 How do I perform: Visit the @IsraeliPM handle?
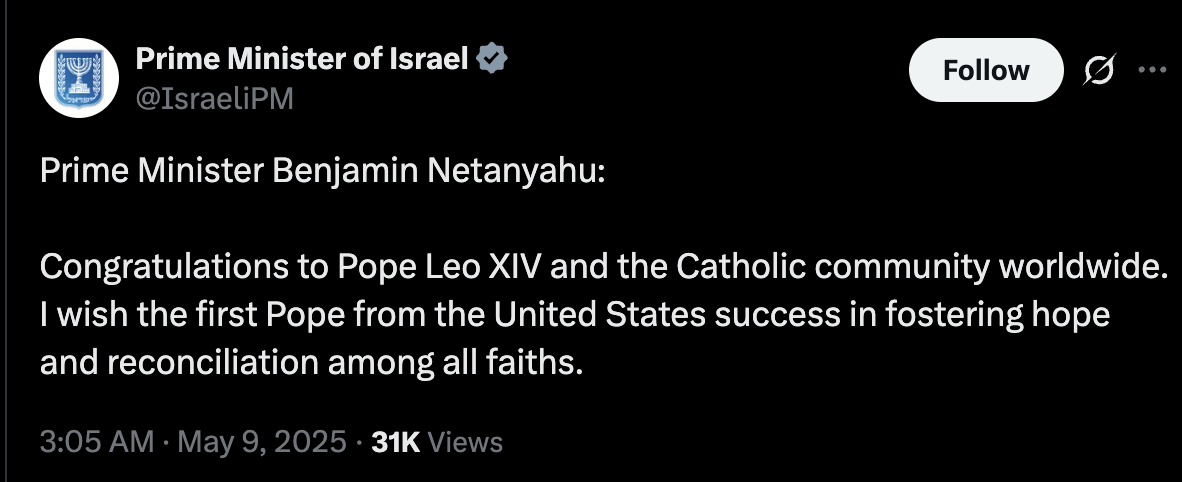[x=214, y=98]
